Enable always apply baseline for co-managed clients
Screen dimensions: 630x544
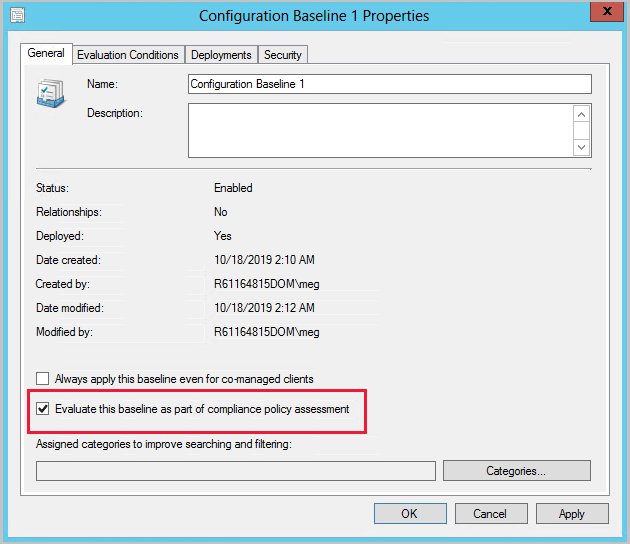tap(43, 379)
